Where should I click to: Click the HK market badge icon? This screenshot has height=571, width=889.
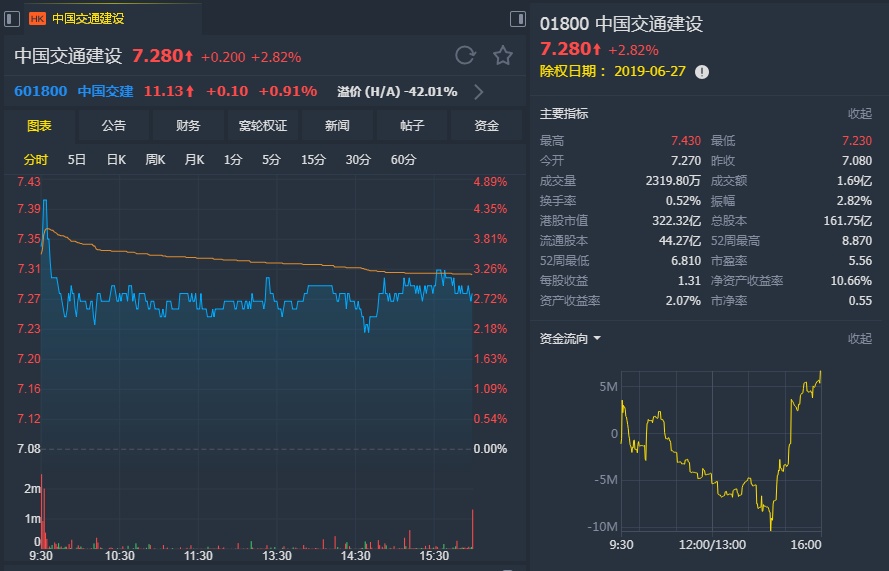[37, 18]
